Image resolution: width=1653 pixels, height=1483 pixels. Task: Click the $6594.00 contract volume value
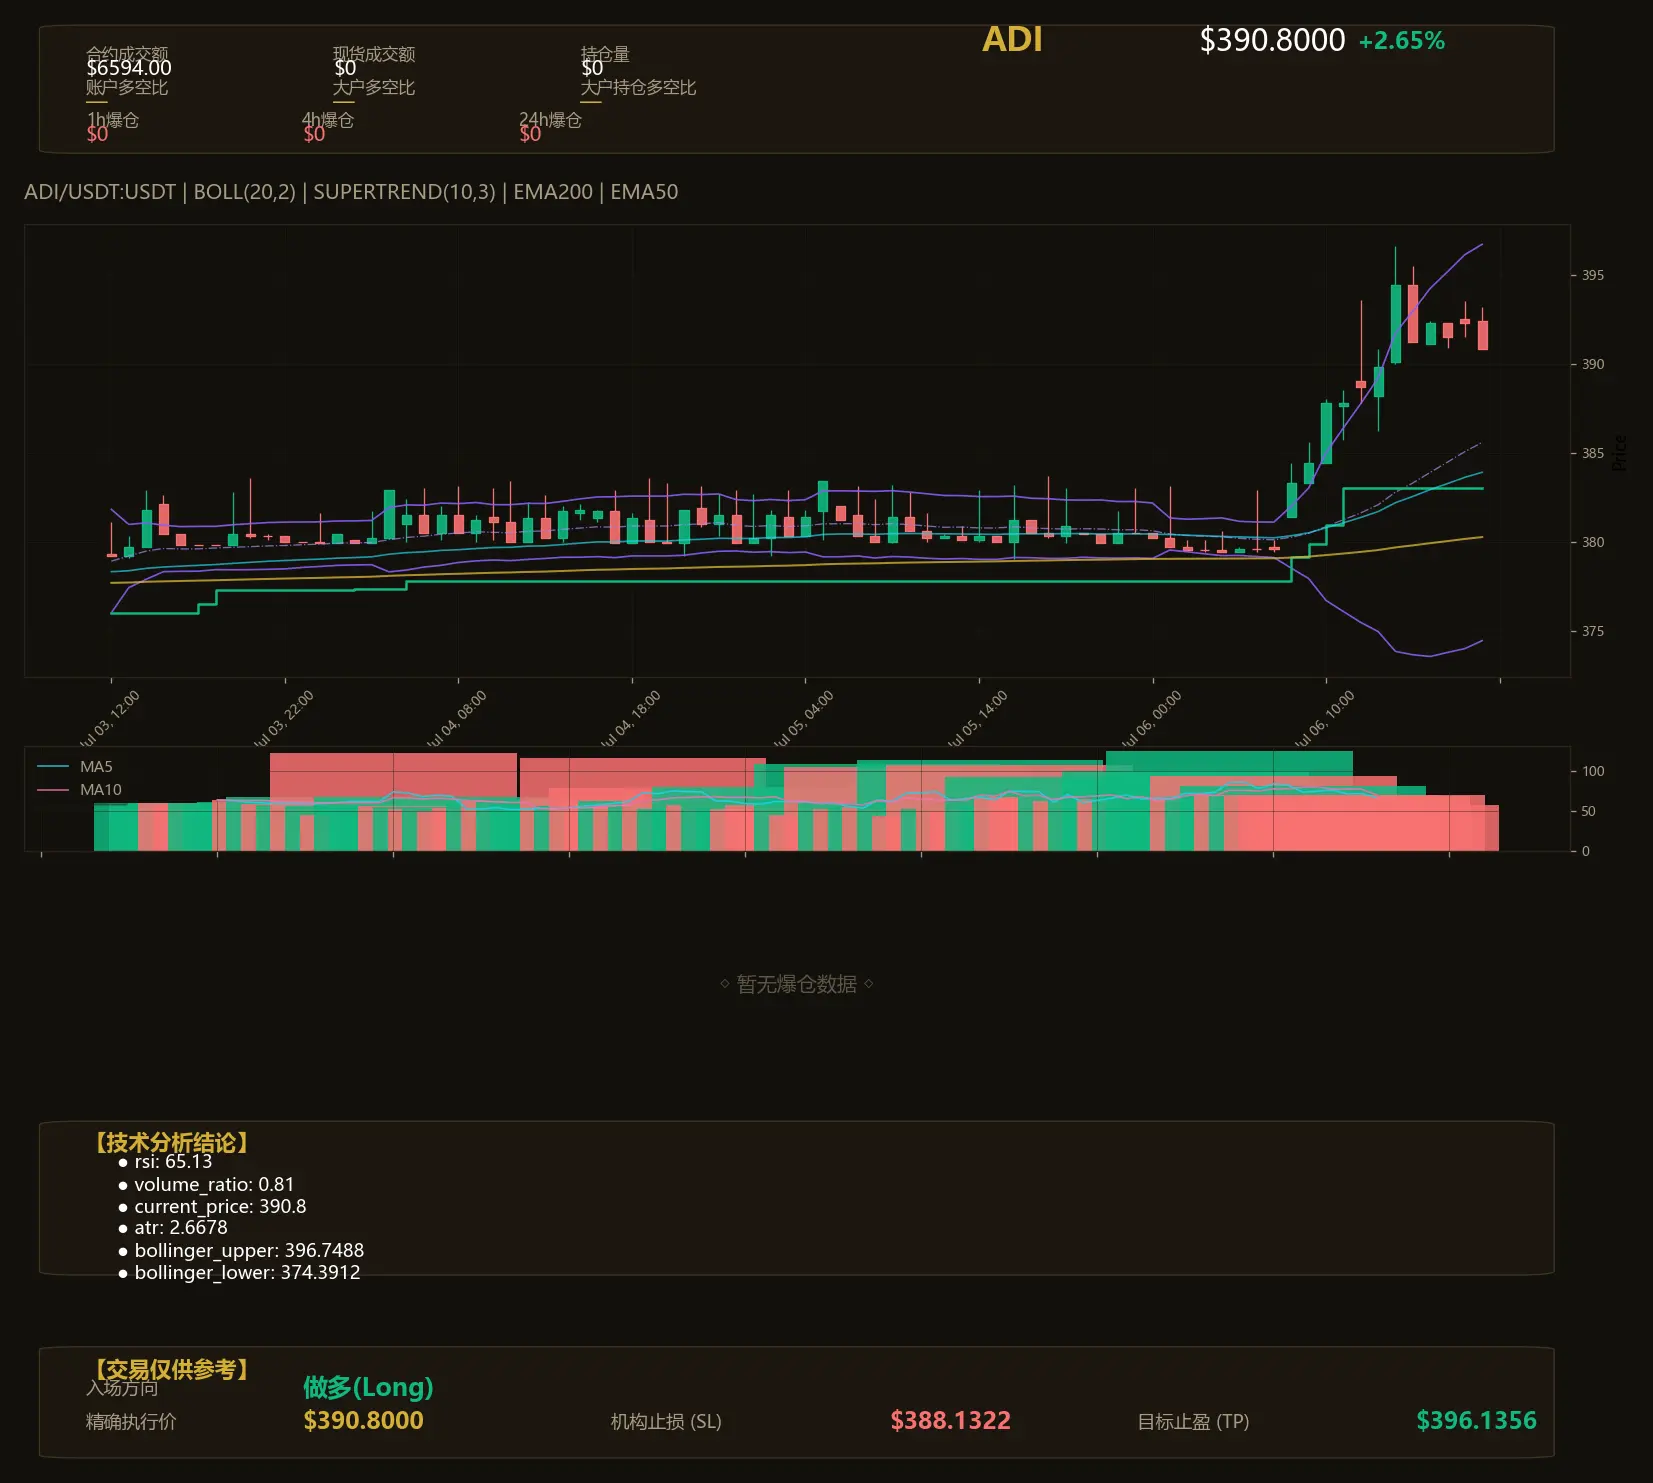point(129,68)
